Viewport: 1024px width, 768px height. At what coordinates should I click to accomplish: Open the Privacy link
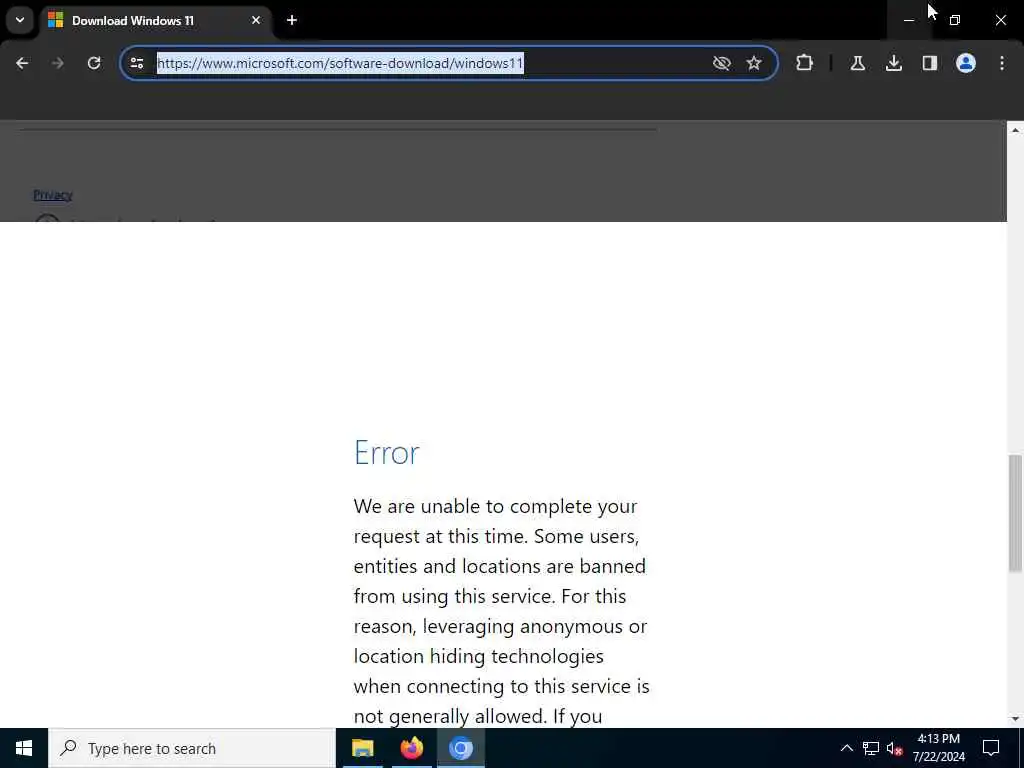tap(53, 195)
